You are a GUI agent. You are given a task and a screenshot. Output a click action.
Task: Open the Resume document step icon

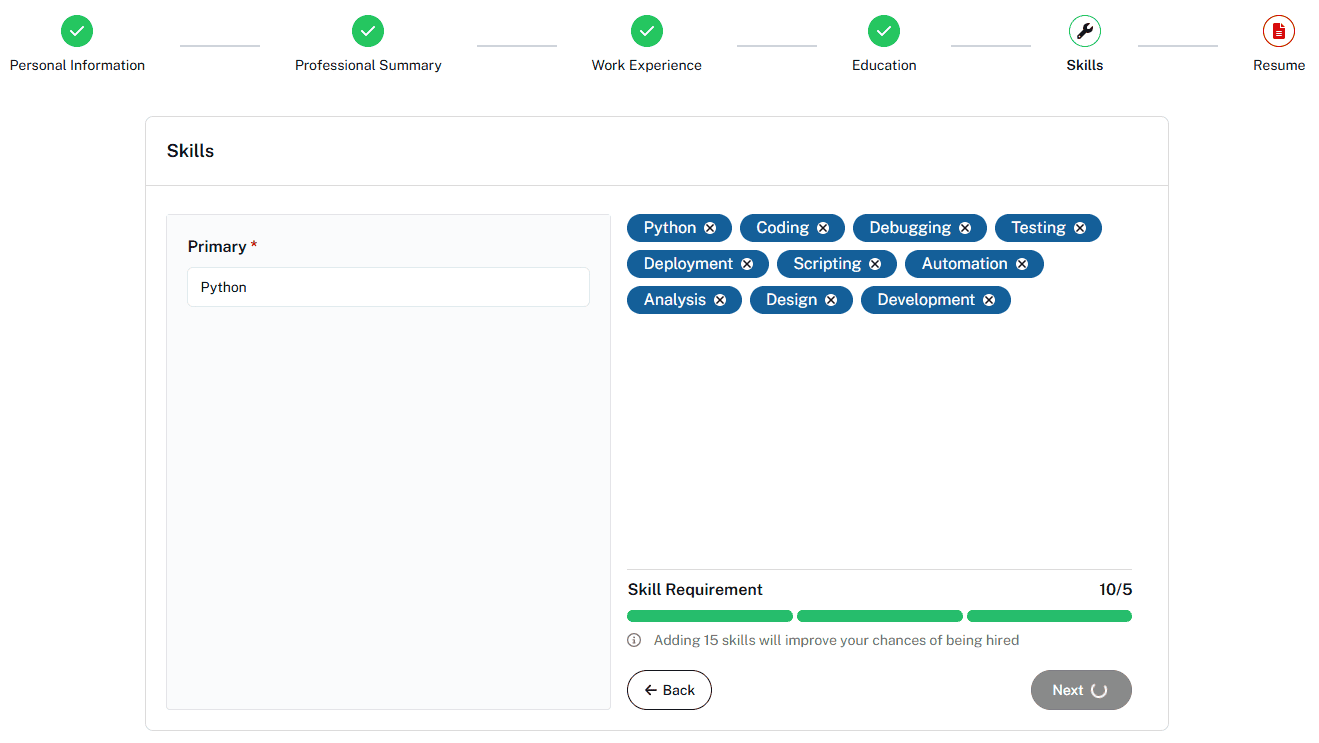pos(1278,31)
